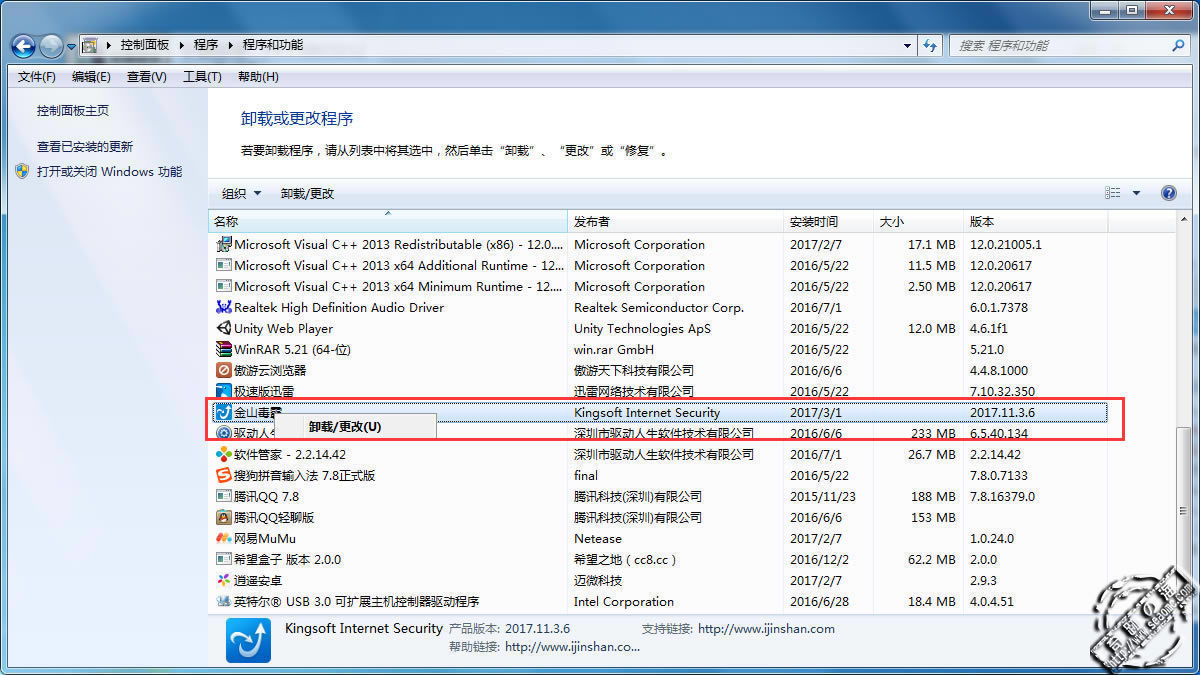The image size is (1200, 675).
Task: Select the Intel Corporation publisher cell
Action: pos(624,601)
